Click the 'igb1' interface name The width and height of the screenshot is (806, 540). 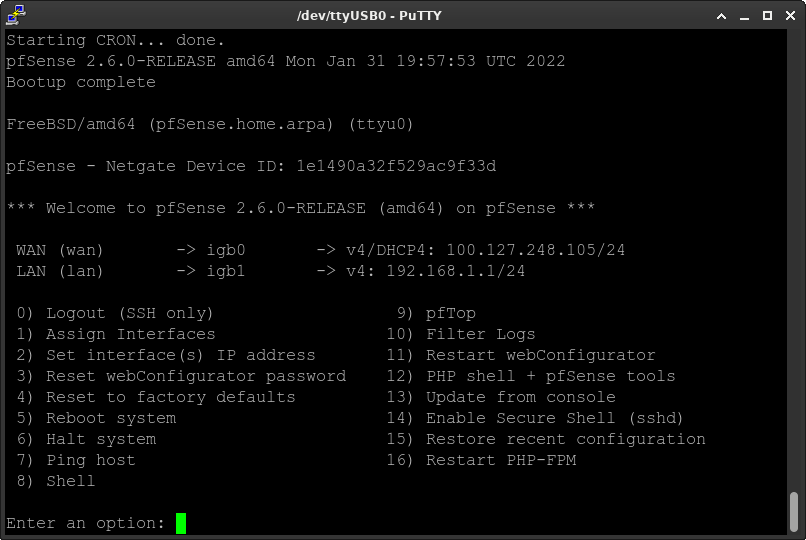tap(226, 271)
